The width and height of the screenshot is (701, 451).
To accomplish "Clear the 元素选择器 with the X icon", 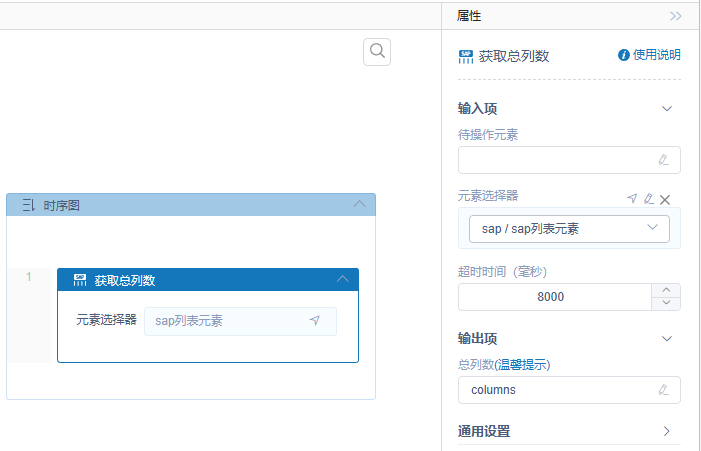I will (x=665, y=199).
